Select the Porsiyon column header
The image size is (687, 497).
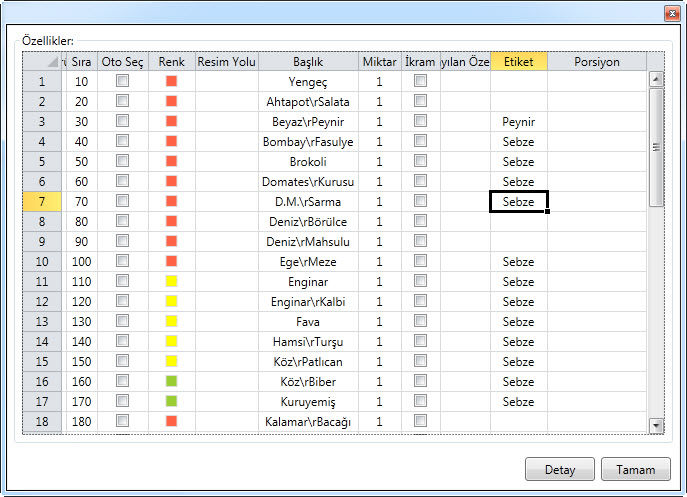click(x=596, y=61)
